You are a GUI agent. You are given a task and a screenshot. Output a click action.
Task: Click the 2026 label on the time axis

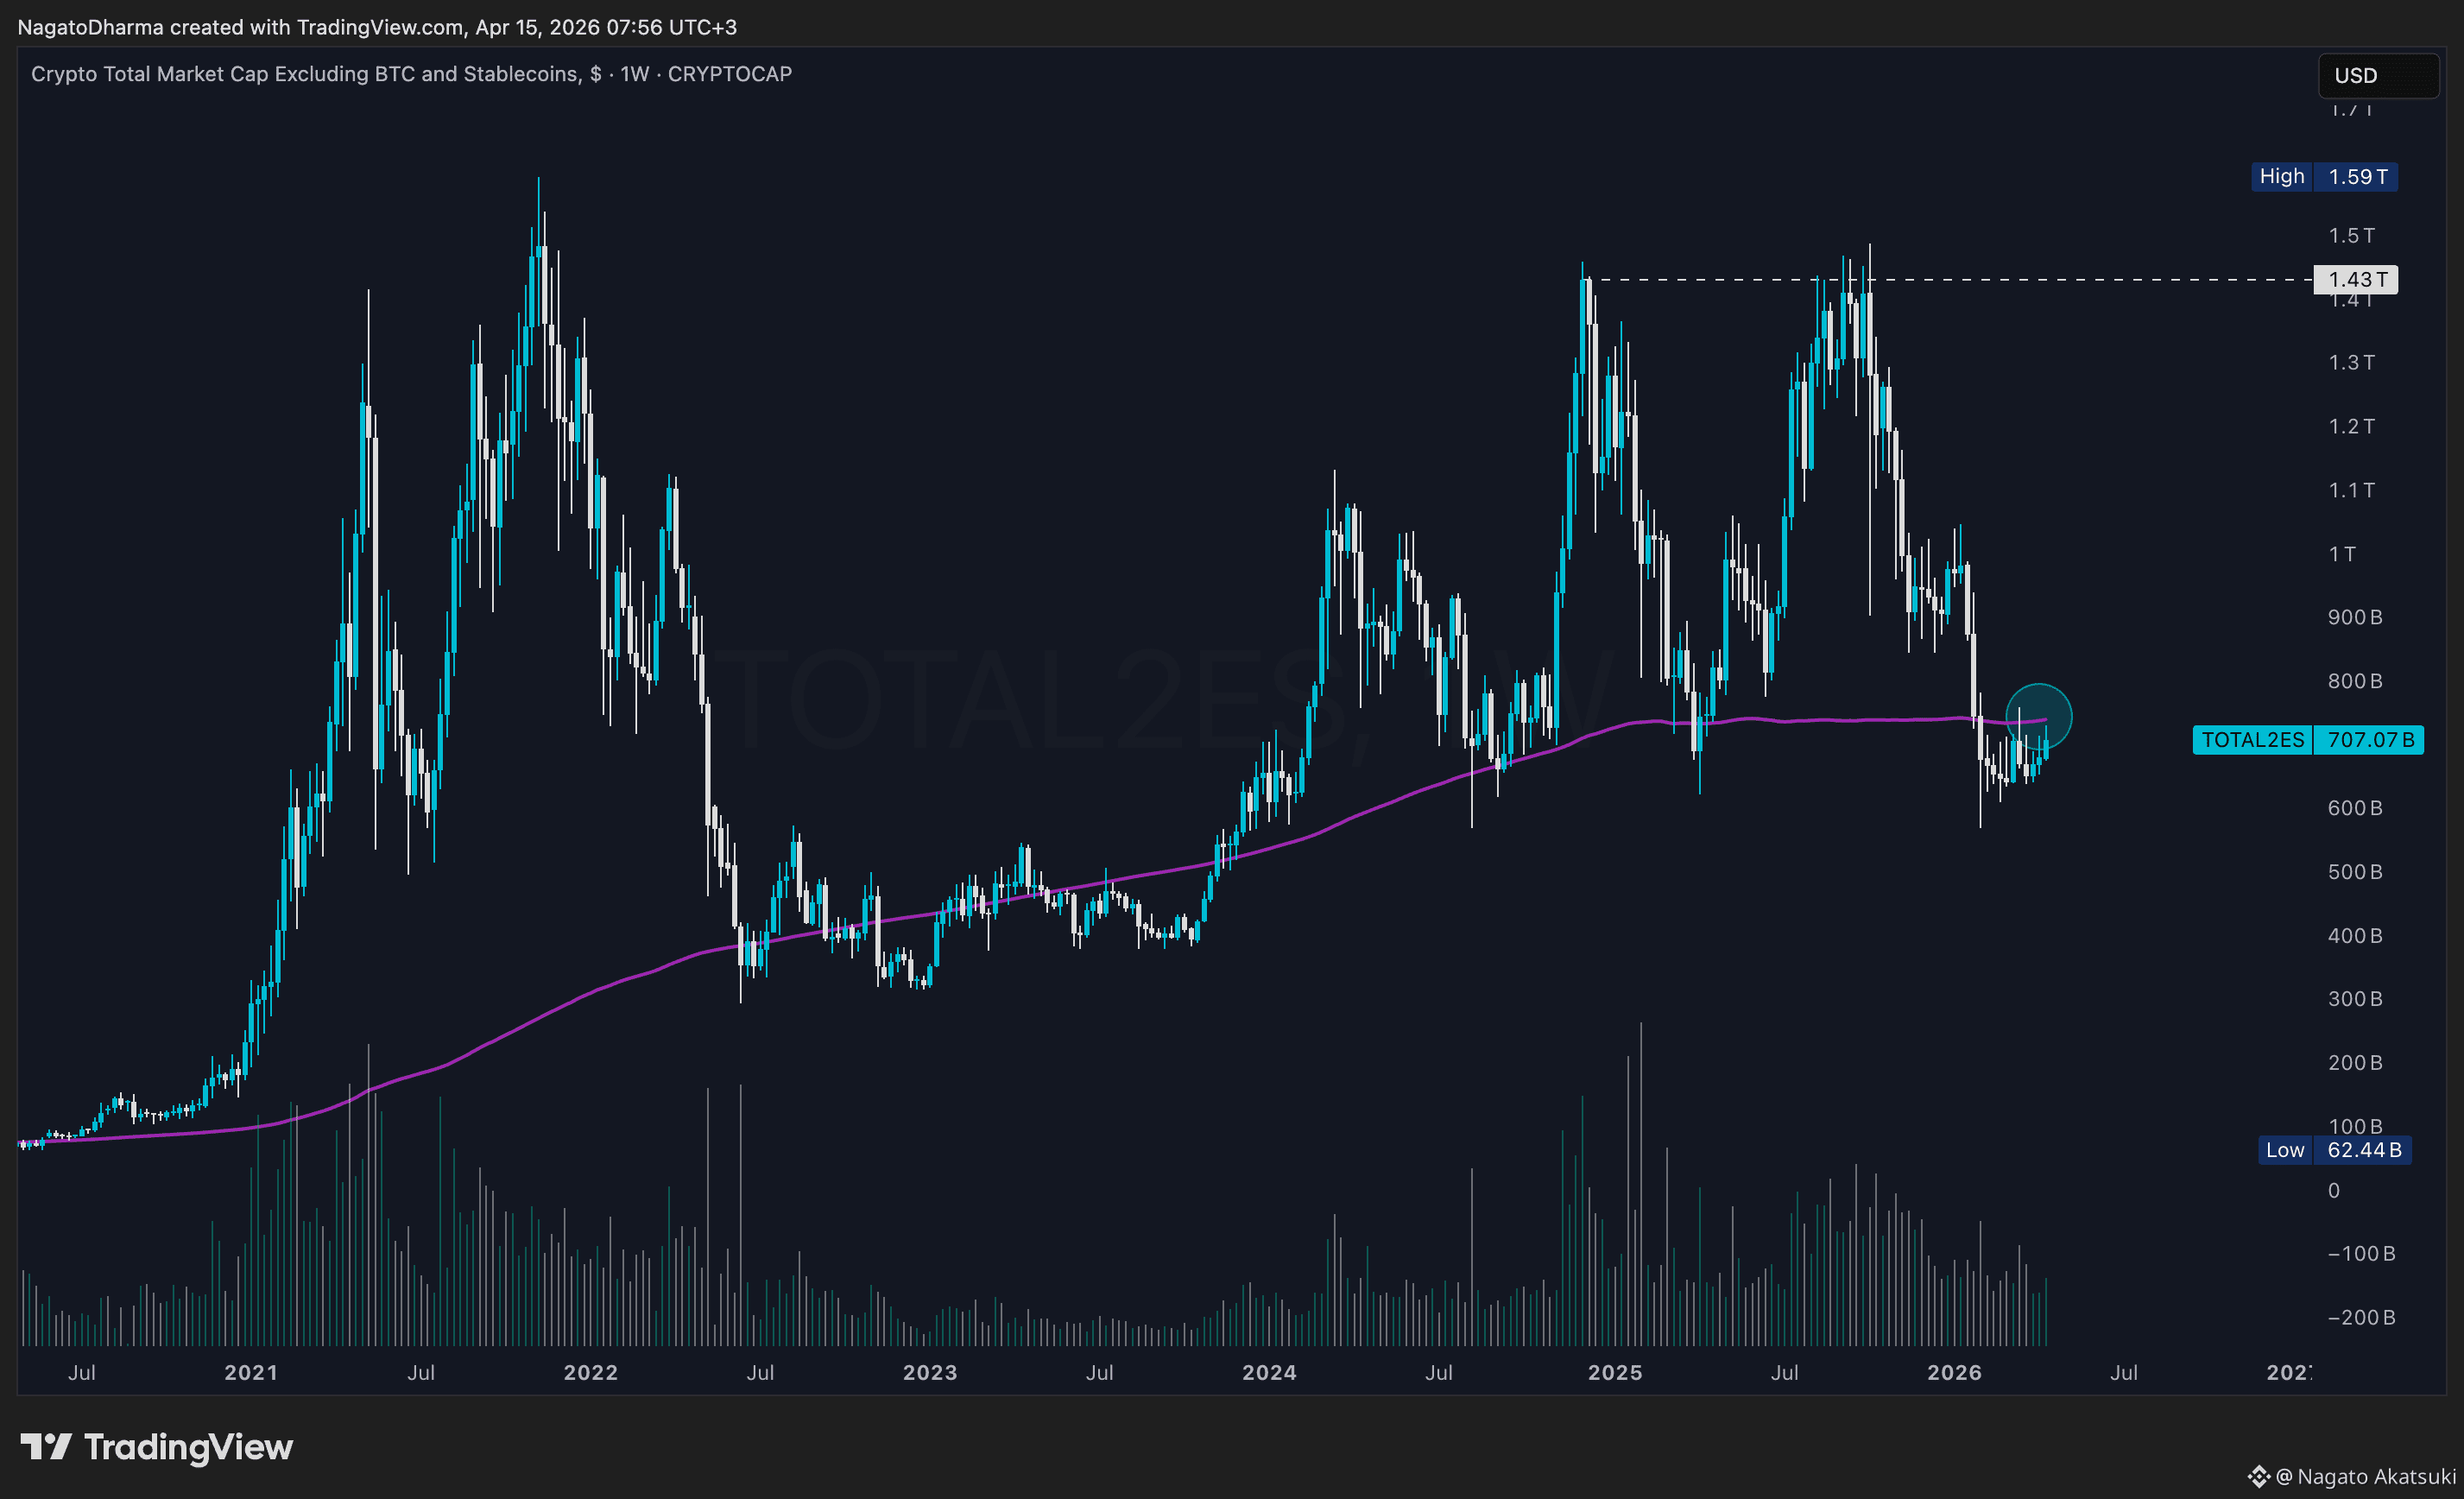point(1954,1373)
